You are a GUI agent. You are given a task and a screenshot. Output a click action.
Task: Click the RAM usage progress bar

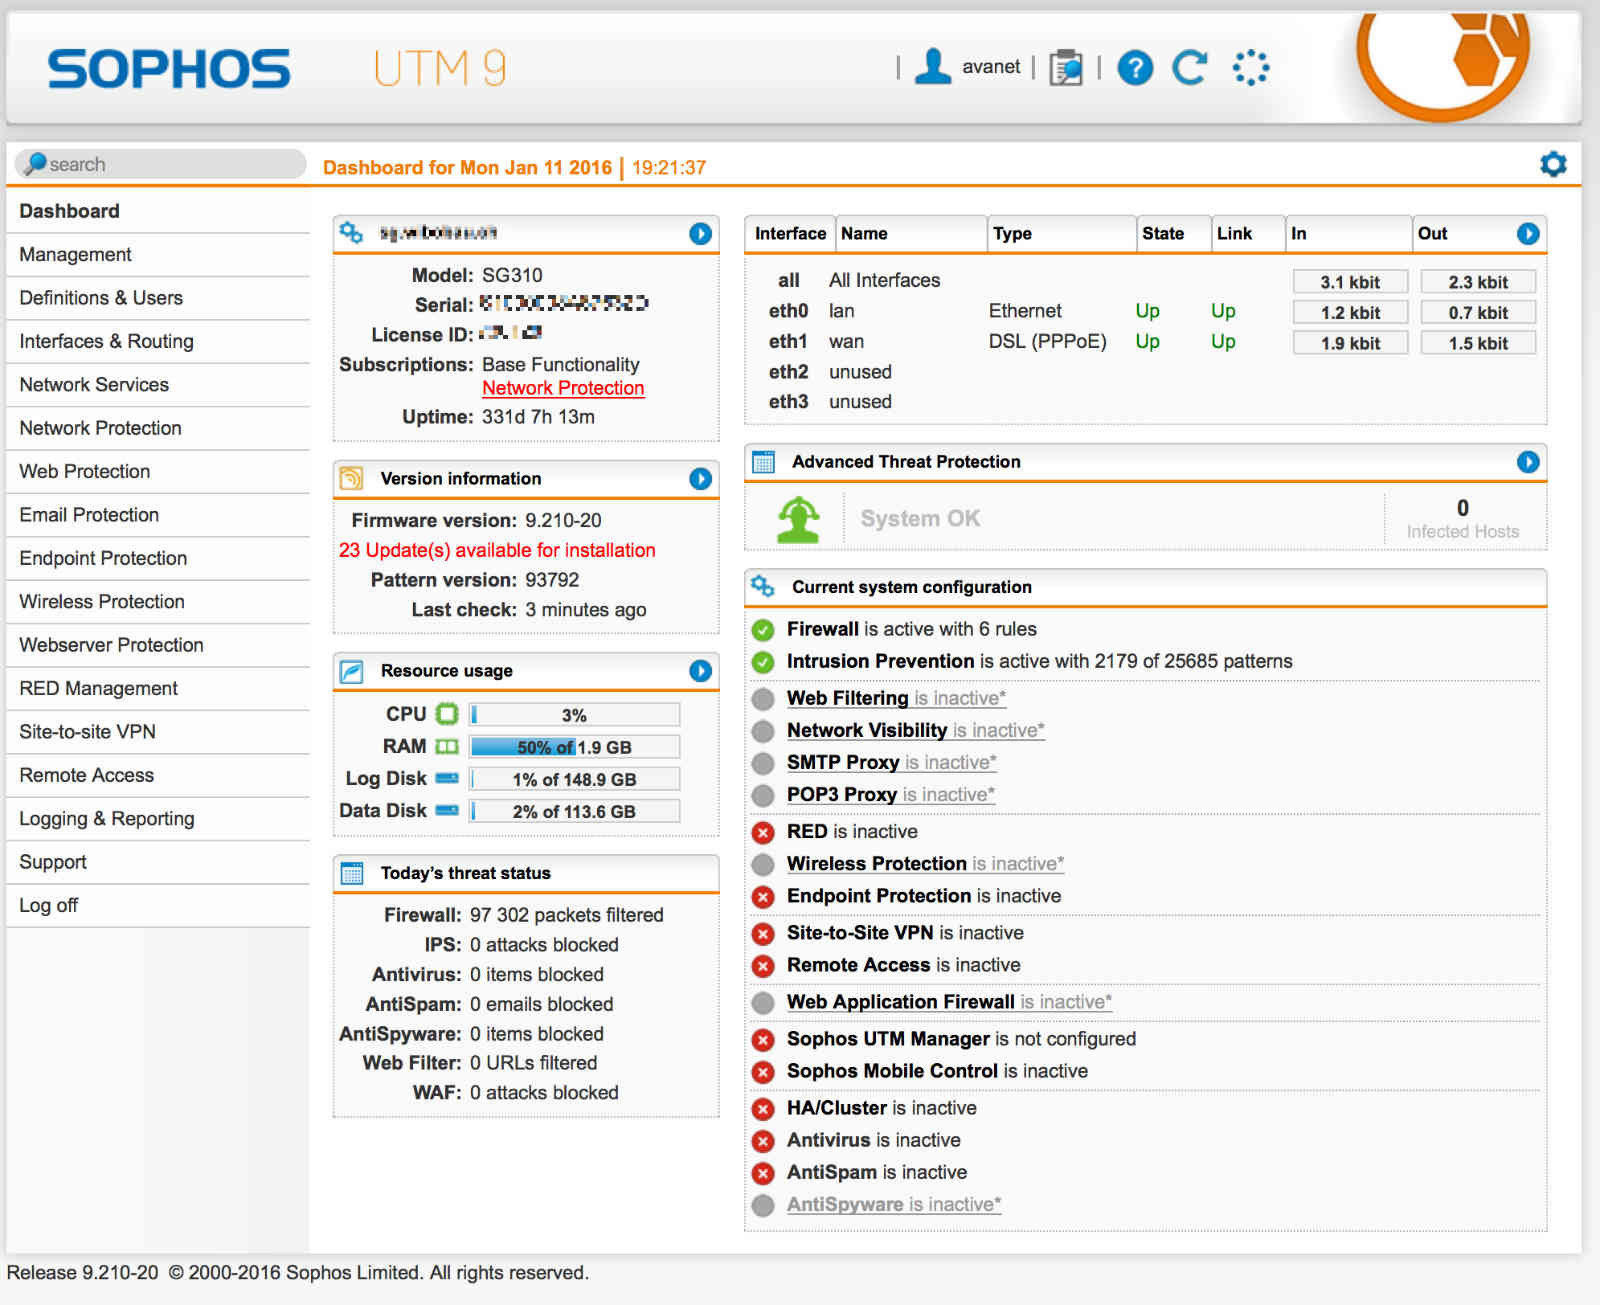coord(574,747)
